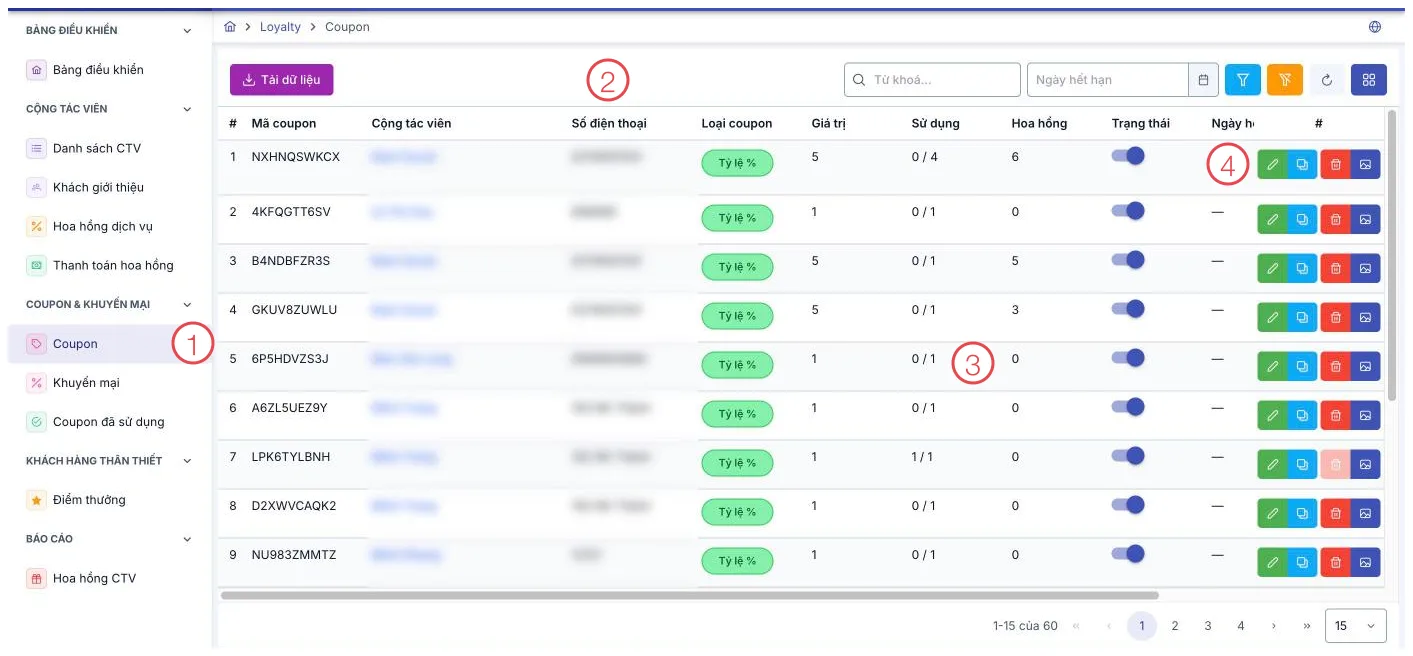
Task: Delete coupon D2XWVCAQK2 with the trash icon
Action: [x=1335, y=513]
